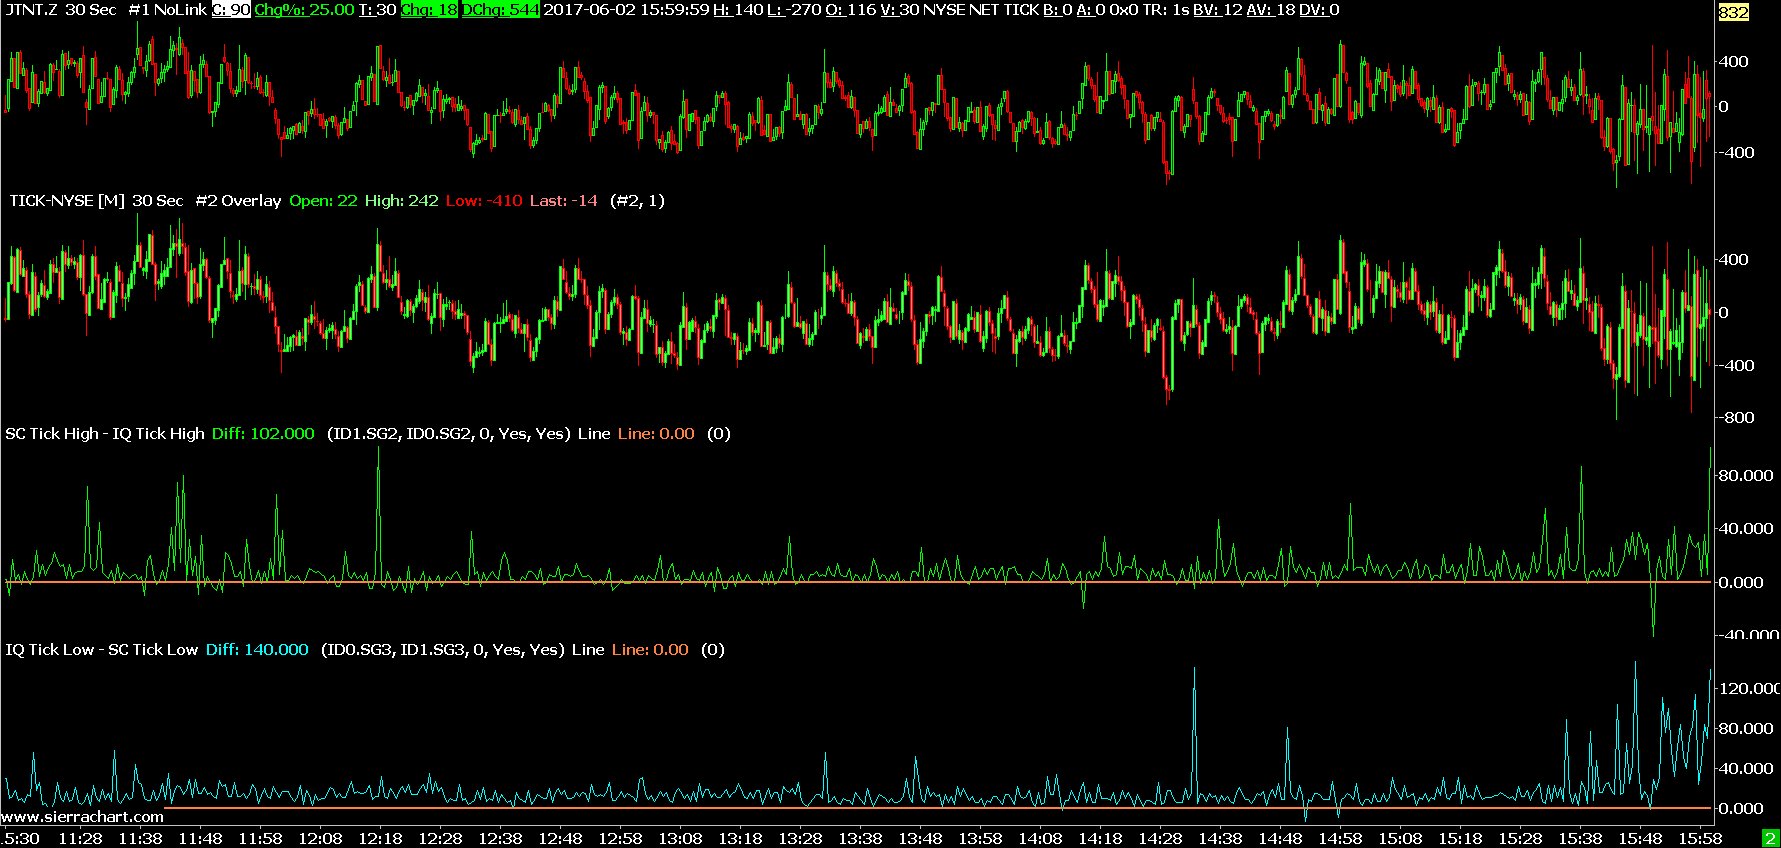
Task: Click the 'TR: 1s' header field
Action: coord(1166,10)
